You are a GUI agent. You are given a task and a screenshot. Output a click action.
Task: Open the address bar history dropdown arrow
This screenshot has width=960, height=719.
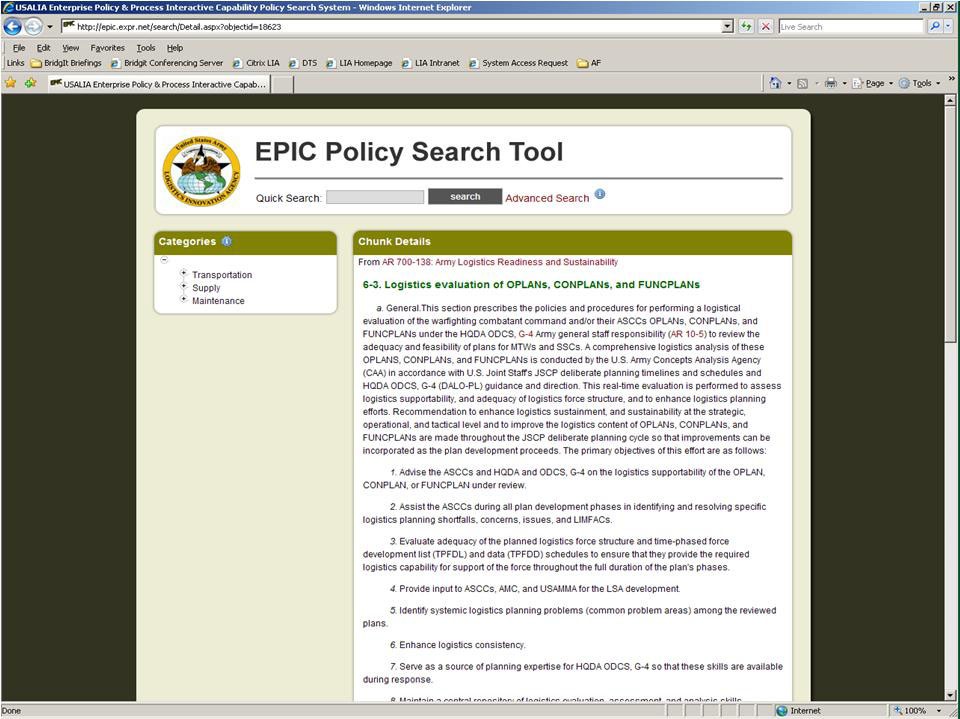point(727,27)
